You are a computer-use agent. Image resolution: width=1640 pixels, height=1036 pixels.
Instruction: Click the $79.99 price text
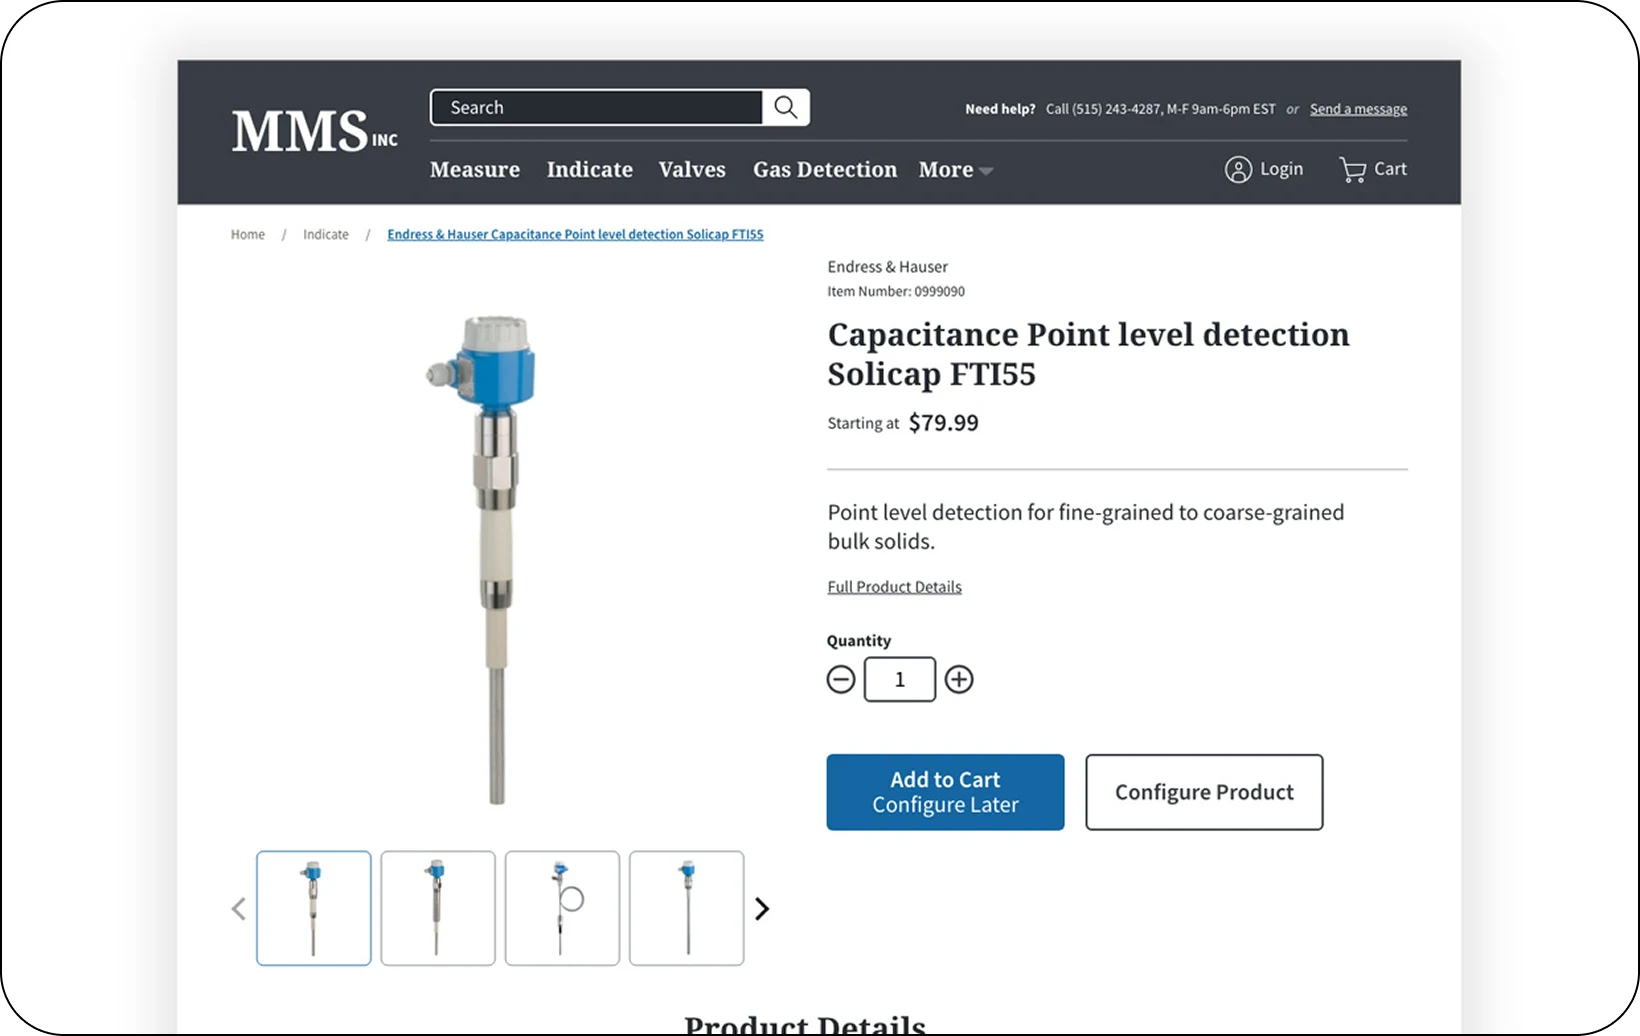943,423
